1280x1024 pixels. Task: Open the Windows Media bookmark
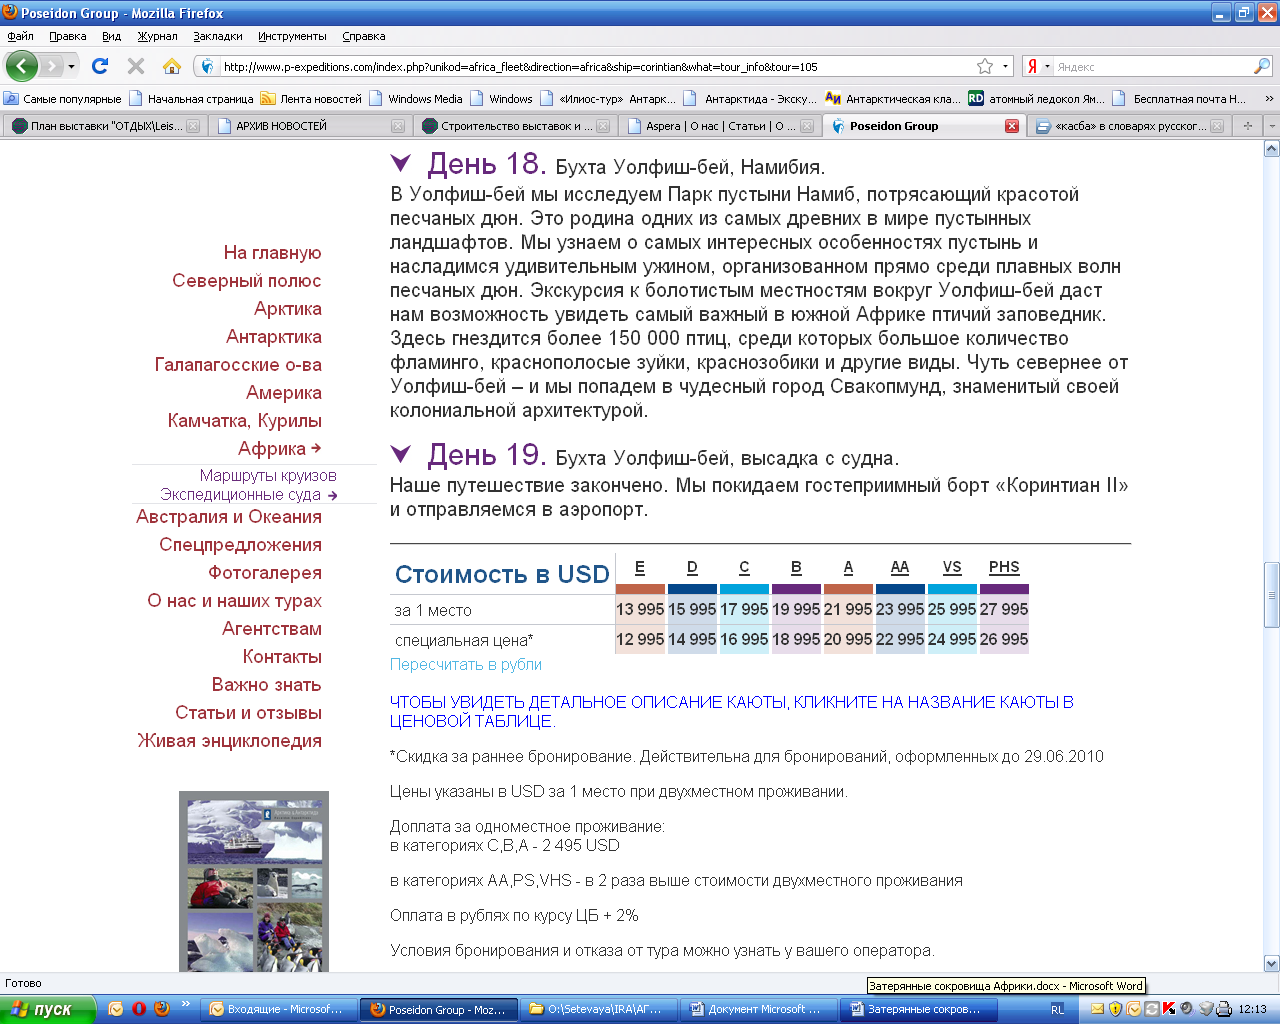pos(416,99)
